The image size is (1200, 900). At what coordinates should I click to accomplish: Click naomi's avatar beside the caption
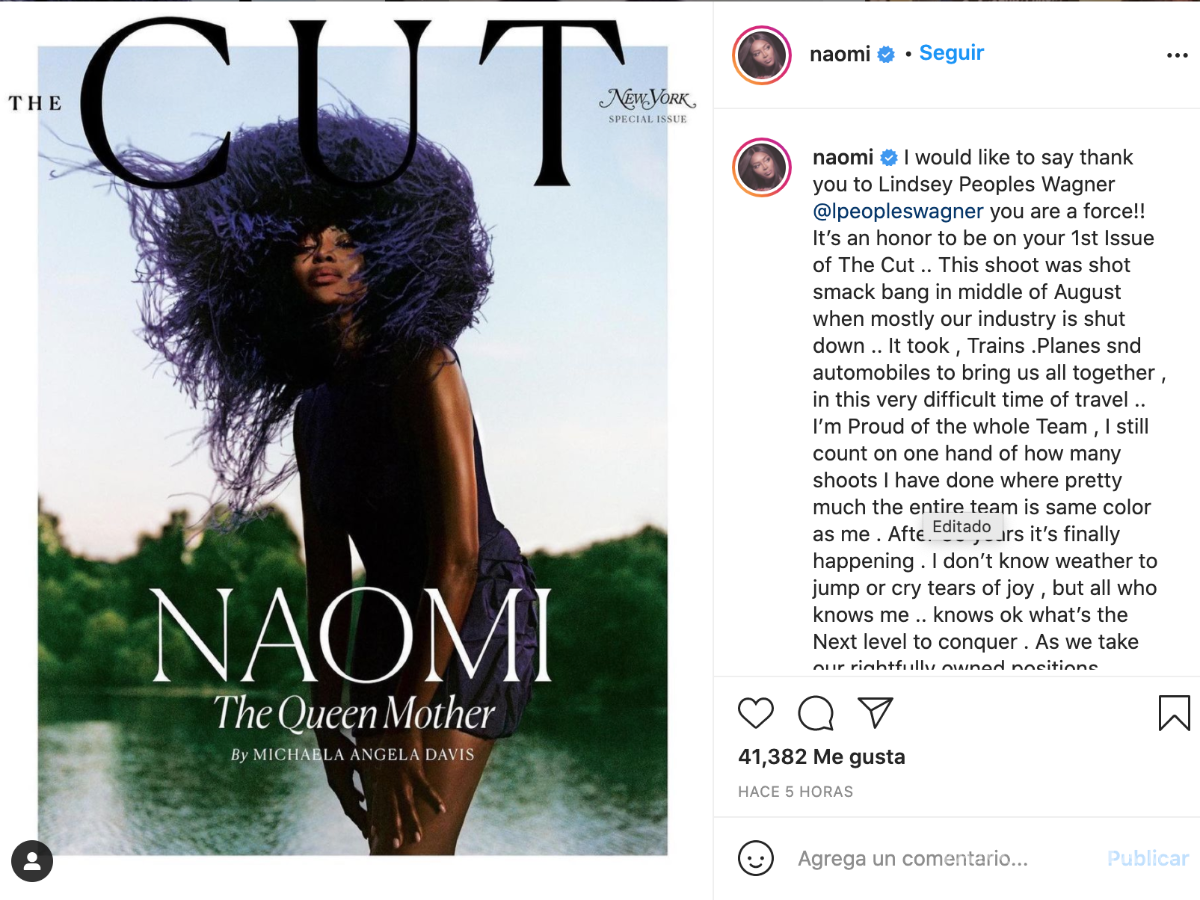762,168
